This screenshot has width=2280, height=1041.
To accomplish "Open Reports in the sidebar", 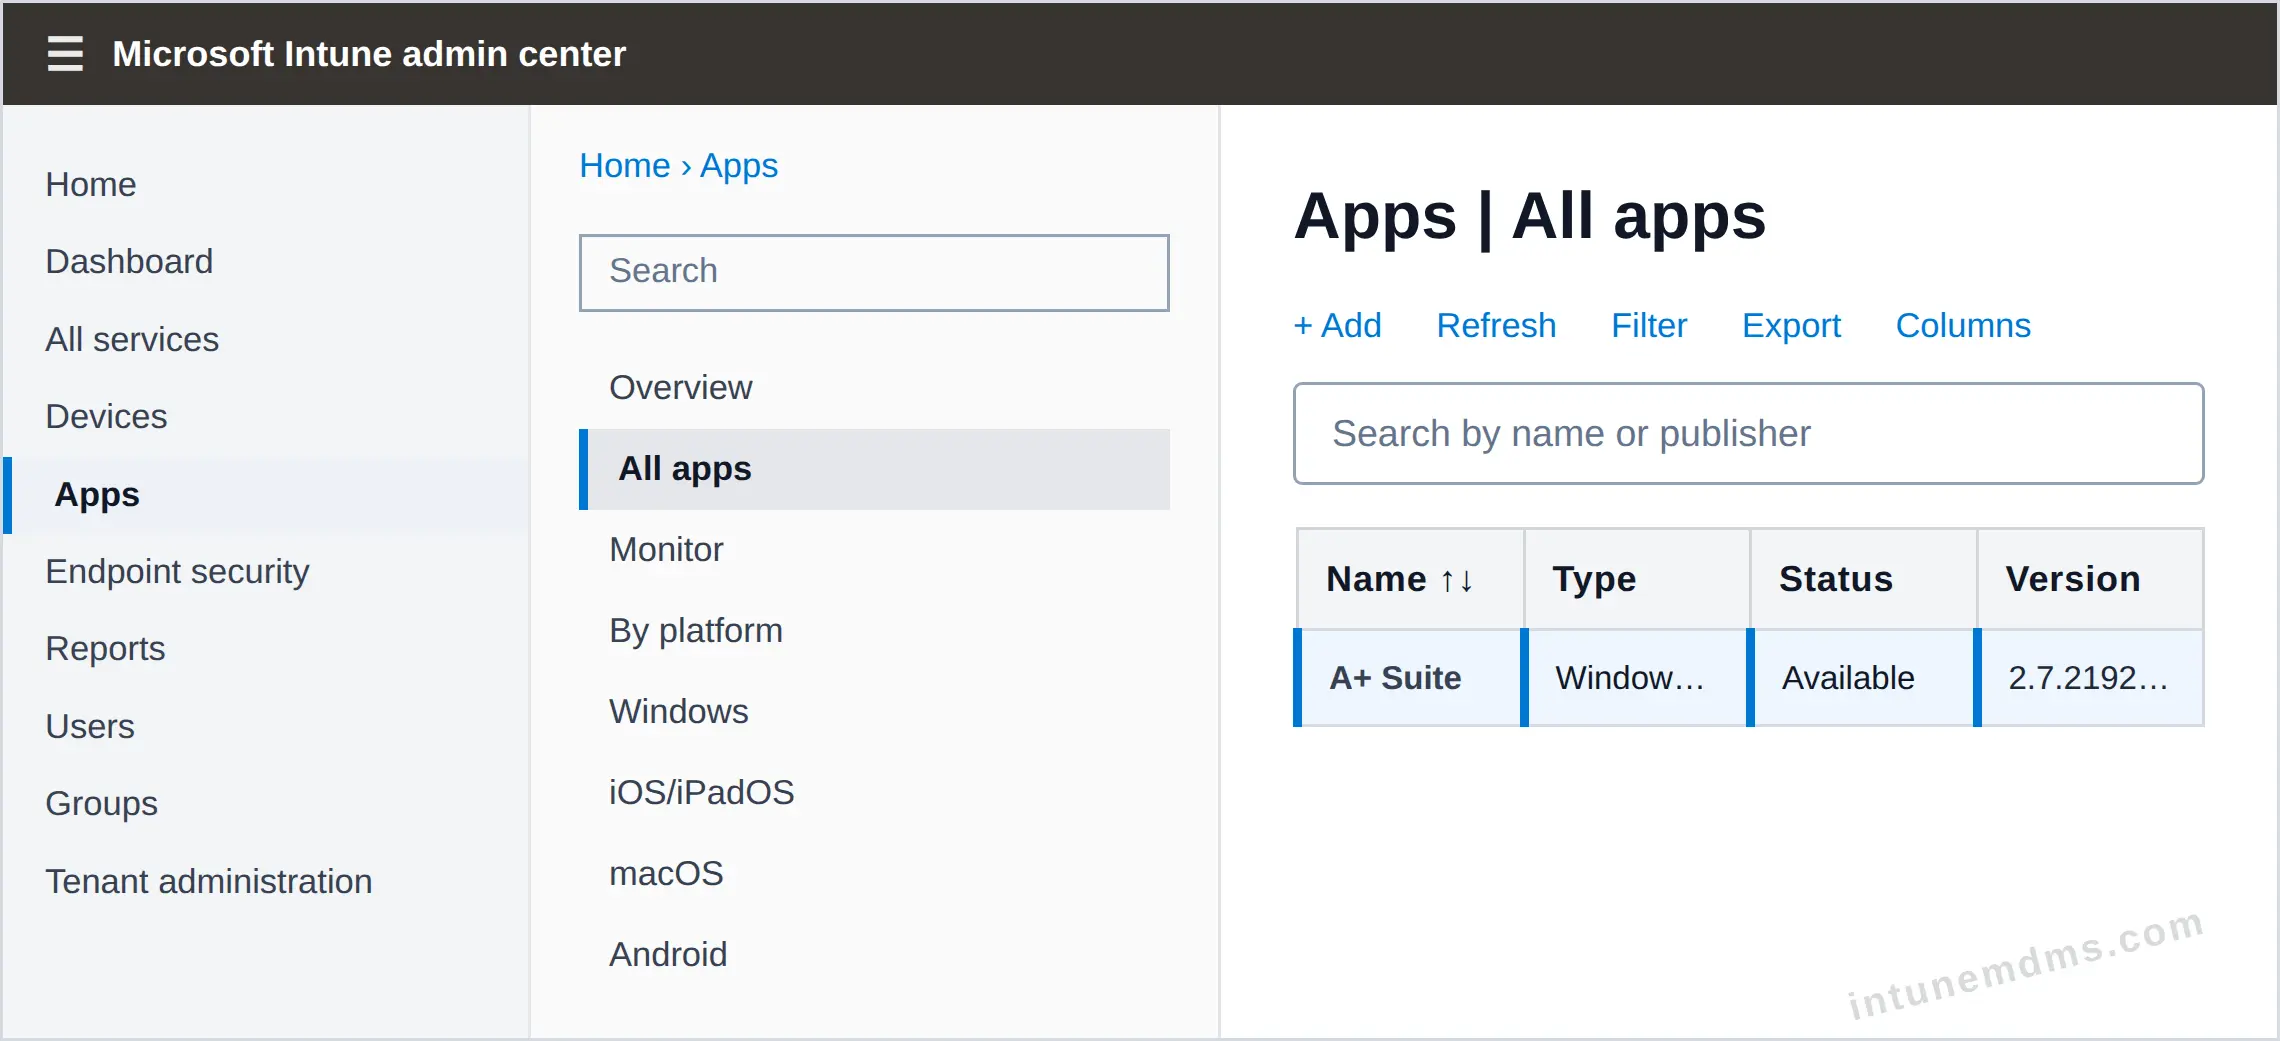I will pos(105,648).
